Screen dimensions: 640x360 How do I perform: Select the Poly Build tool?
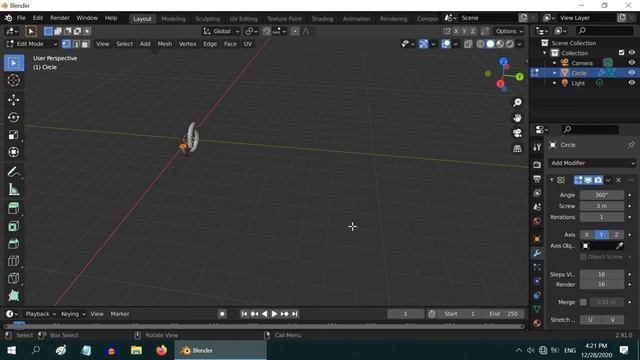pyautogui.click(x=13, y=296)
